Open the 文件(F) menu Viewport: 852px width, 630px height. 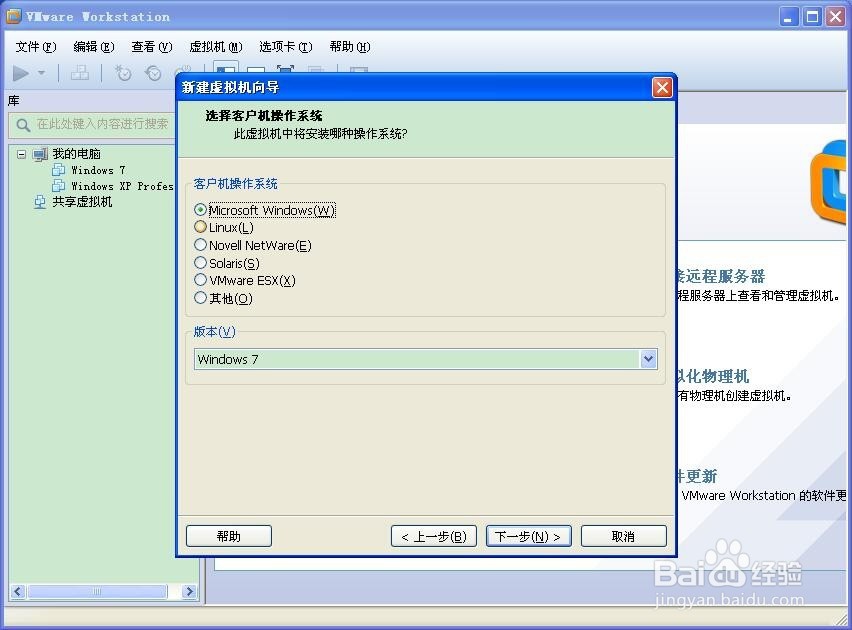[36, 47]
